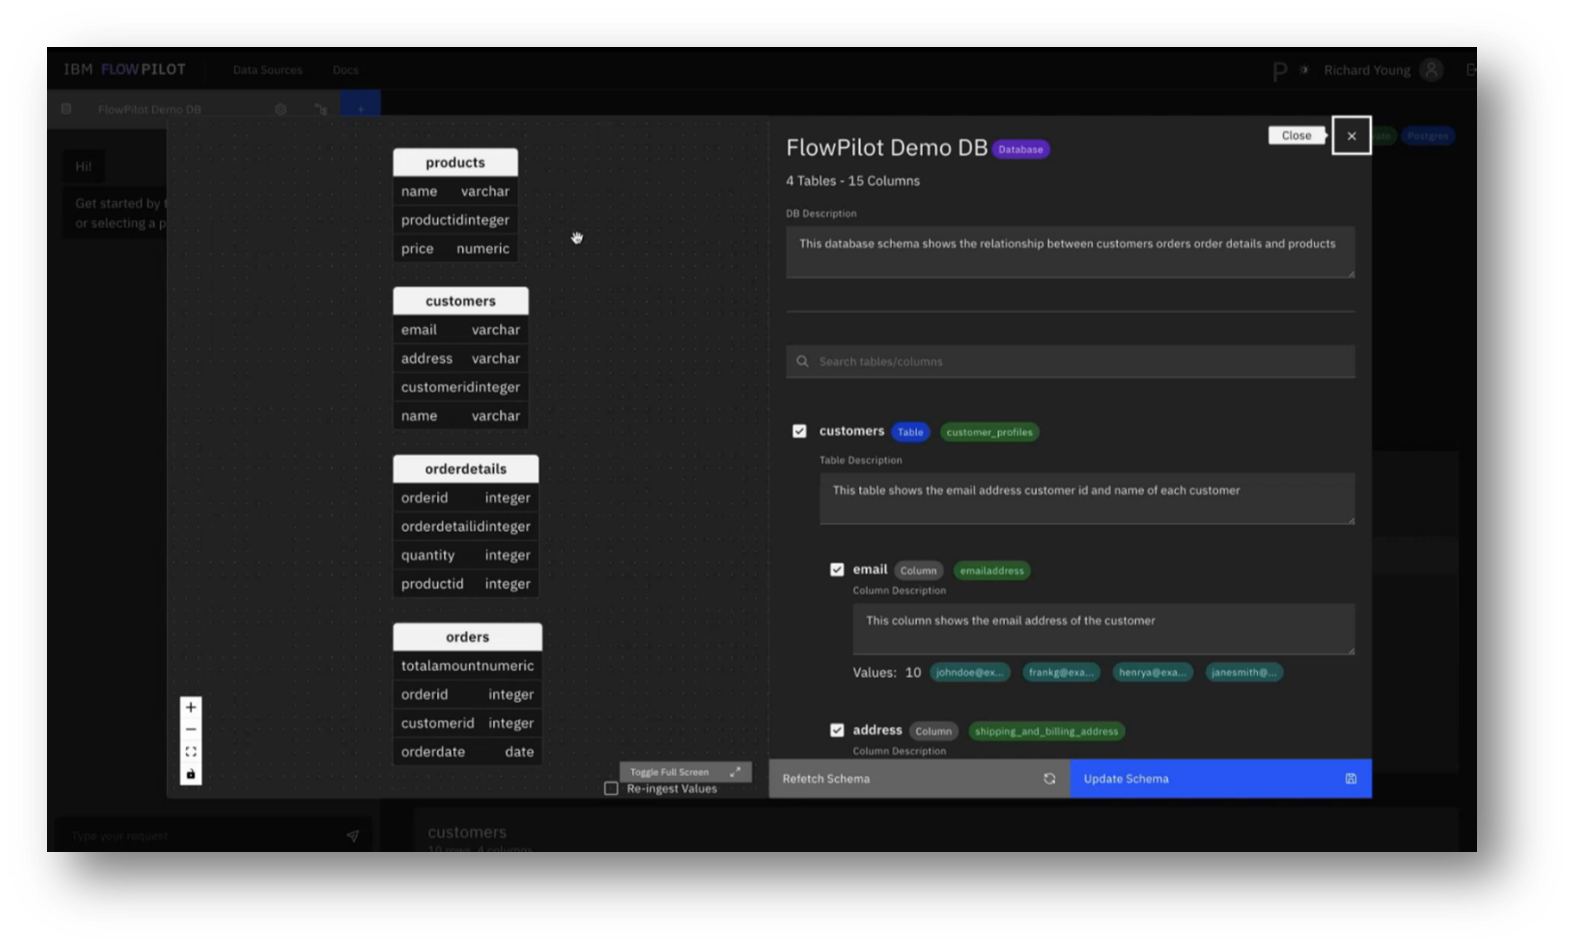Click the Toggle Full Screen button
Viewport: 1572px width, 947px height.
pyautogui.click(x=685, y=772)
